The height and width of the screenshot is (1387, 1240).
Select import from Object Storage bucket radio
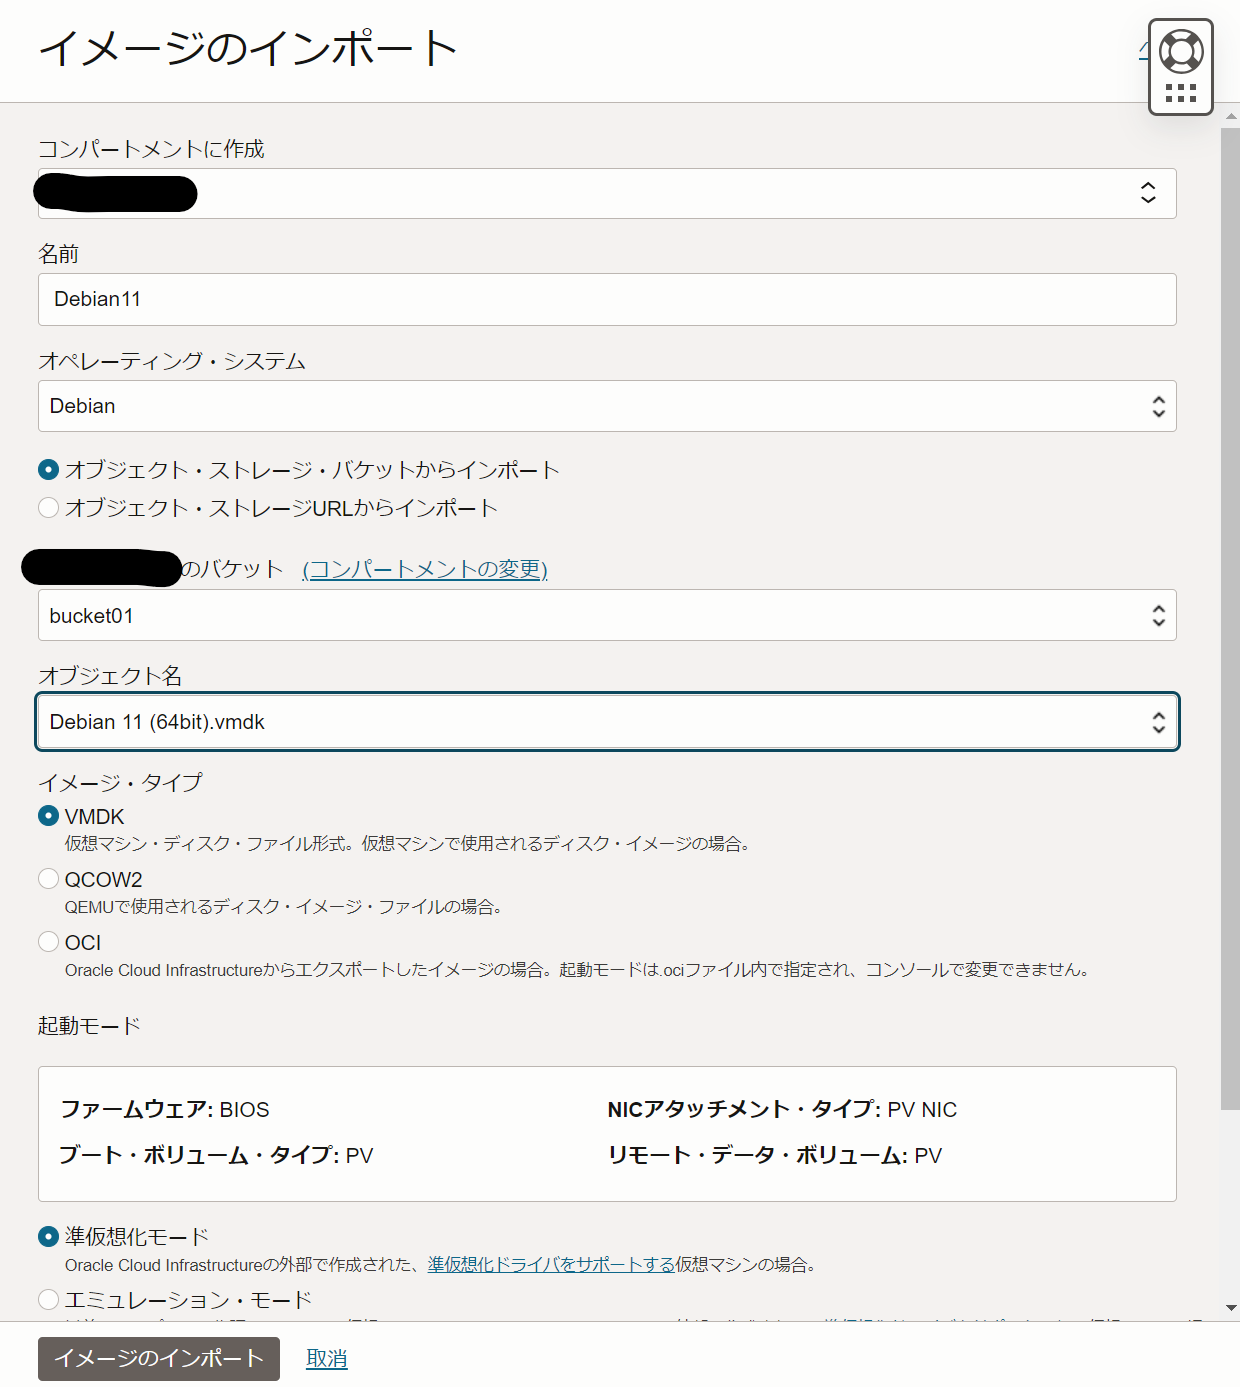click(48, 469)
